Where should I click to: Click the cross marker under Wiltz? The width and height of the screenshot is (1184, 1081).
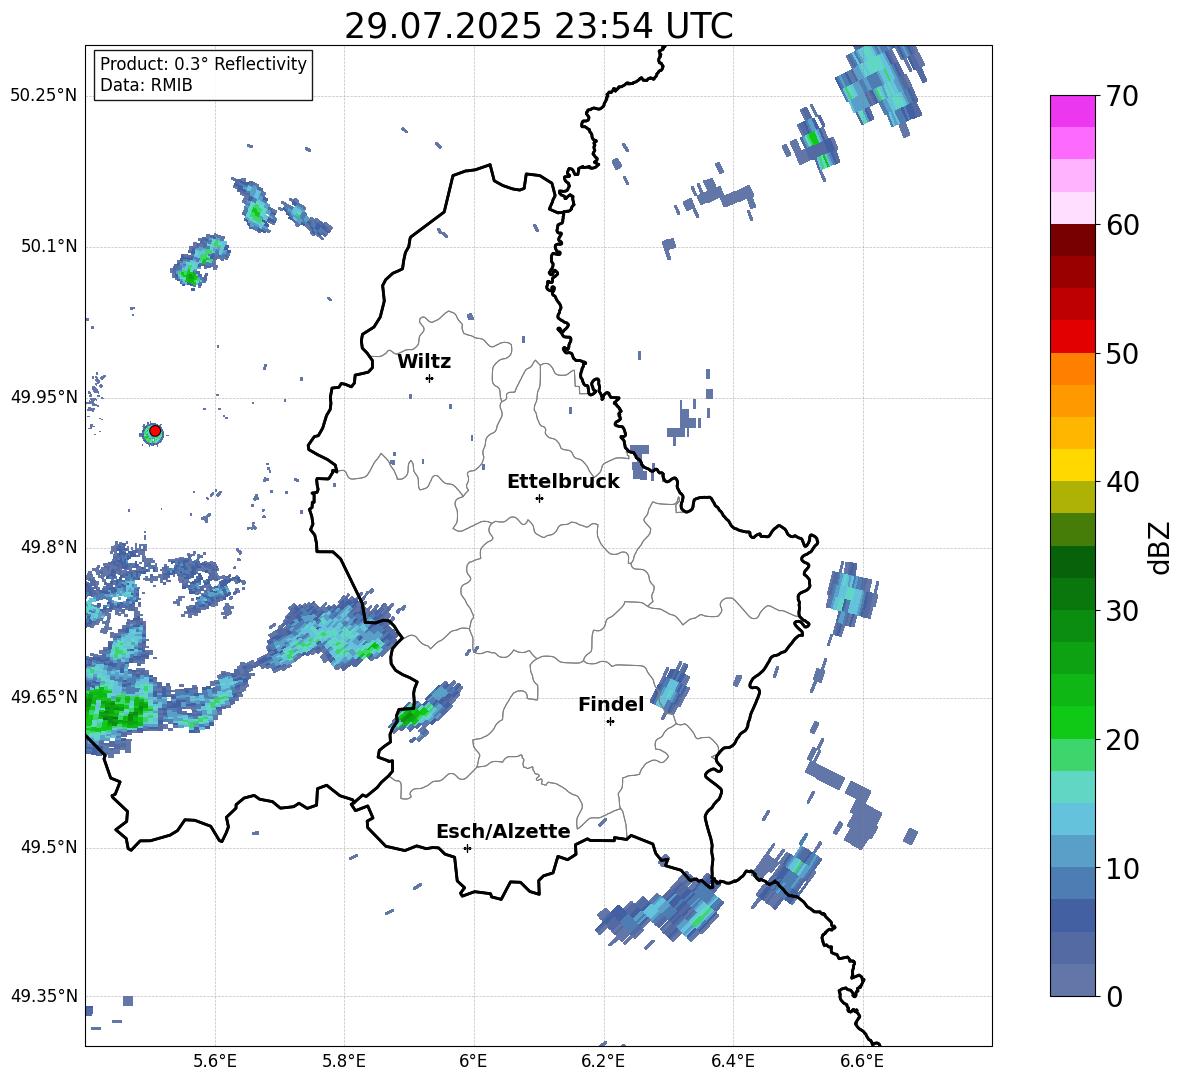430,378
